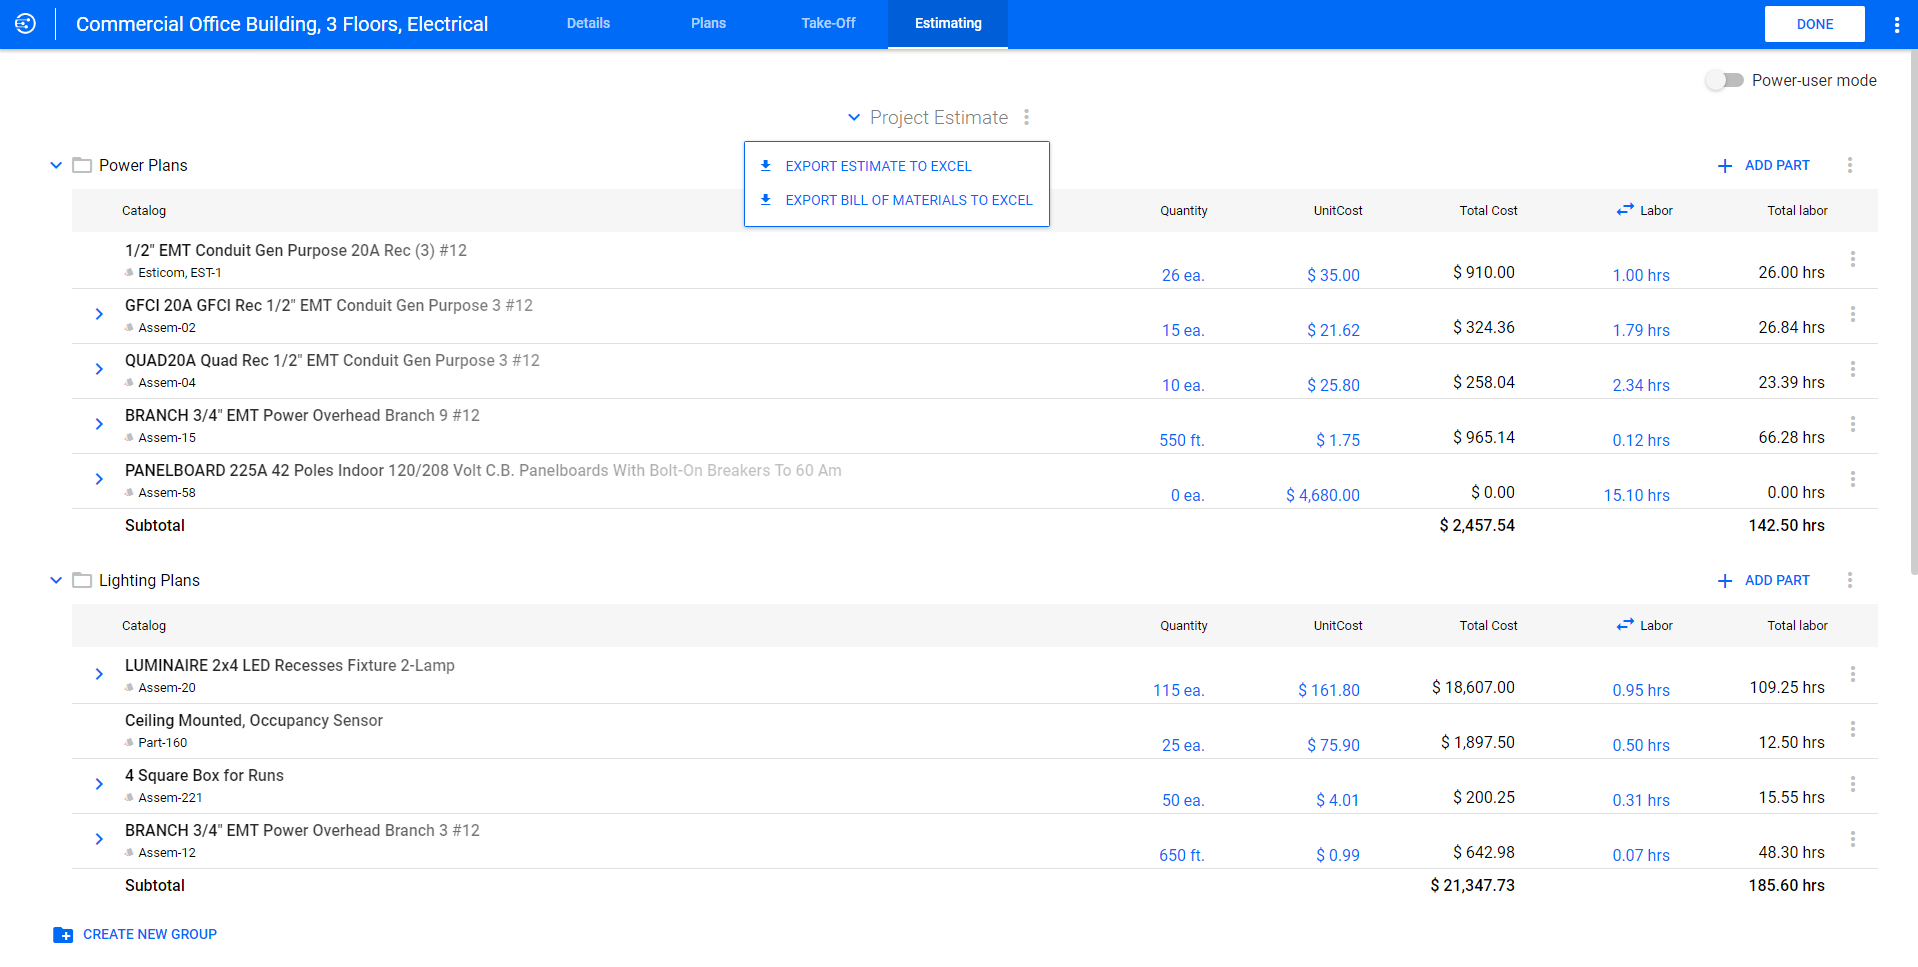Open Lighting Plans group options menu
This screenshot has height=967, width=1918.
1850,580
